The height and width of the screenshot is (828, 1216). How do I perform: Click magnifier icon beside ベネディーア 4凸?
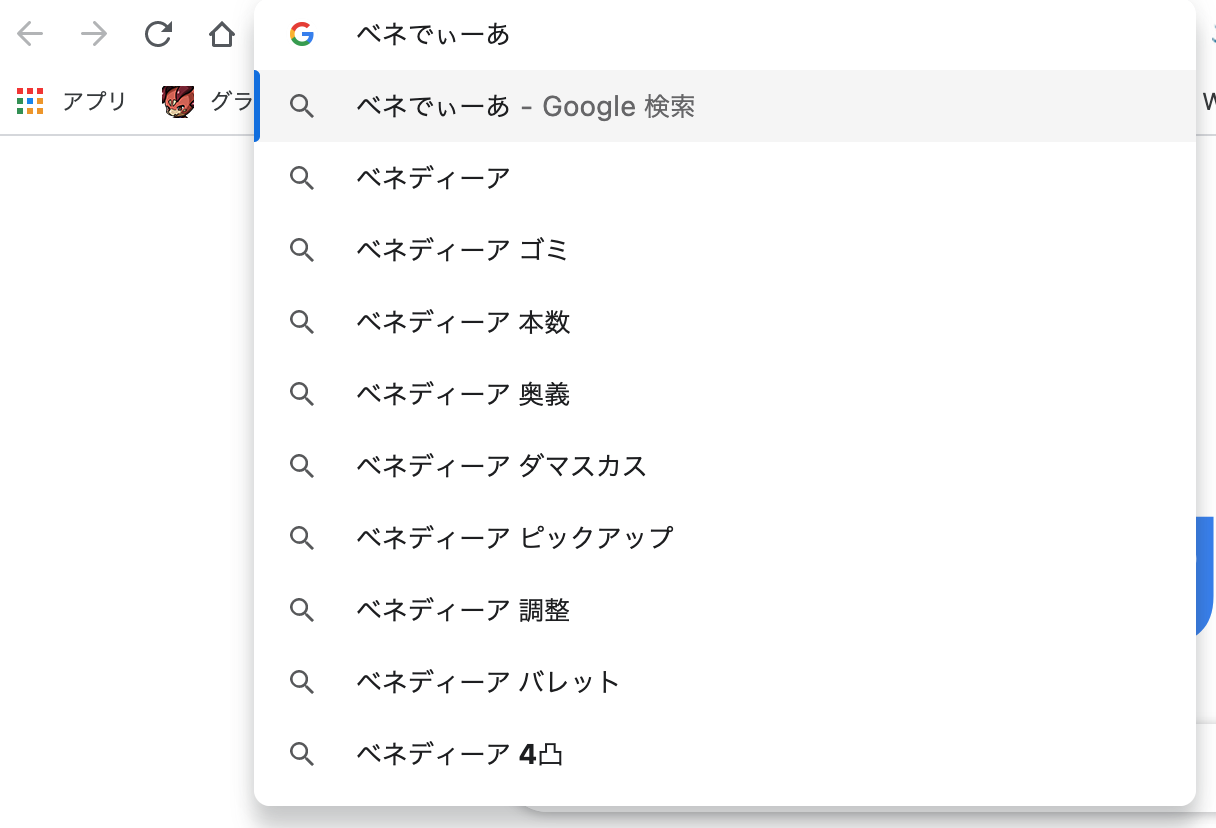coord(302,754)
